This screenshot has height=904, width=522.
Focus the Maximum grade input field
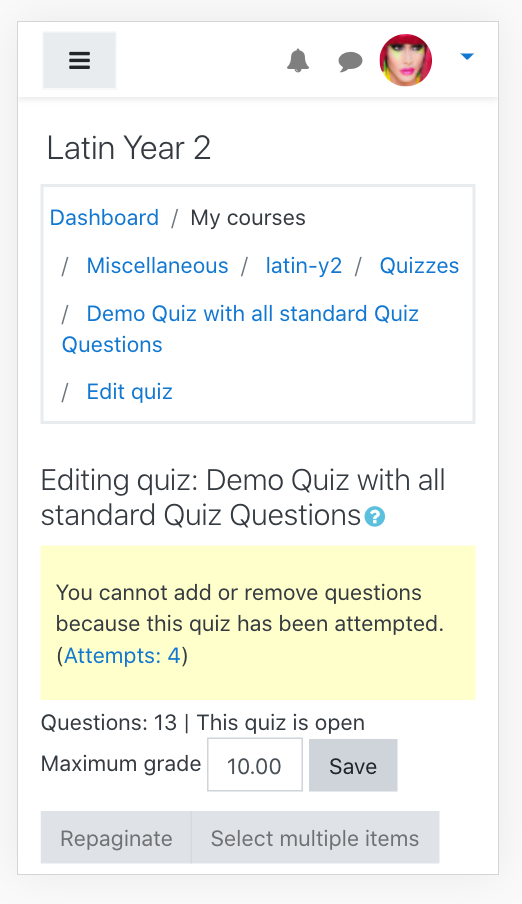point(255,765)
